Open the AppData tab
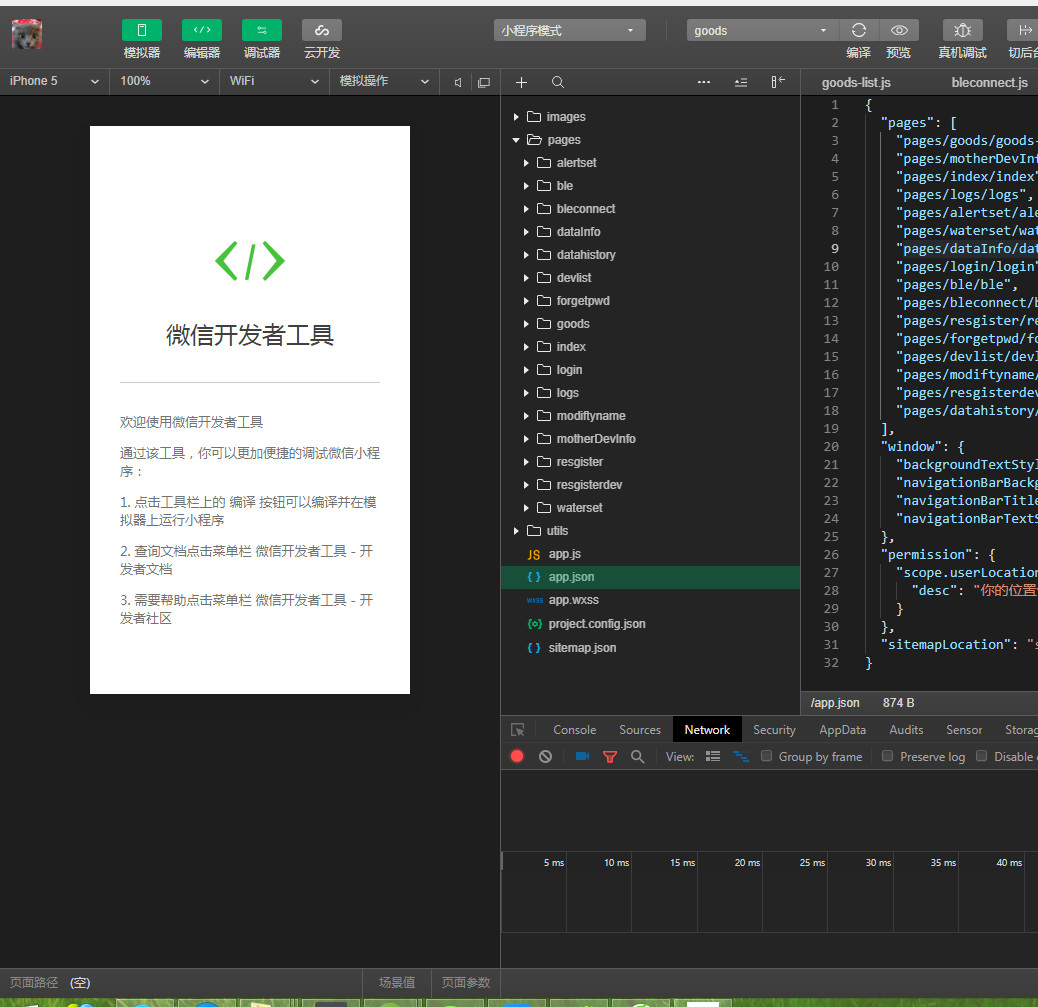The image size is (1038, 1007). [842, 730]
